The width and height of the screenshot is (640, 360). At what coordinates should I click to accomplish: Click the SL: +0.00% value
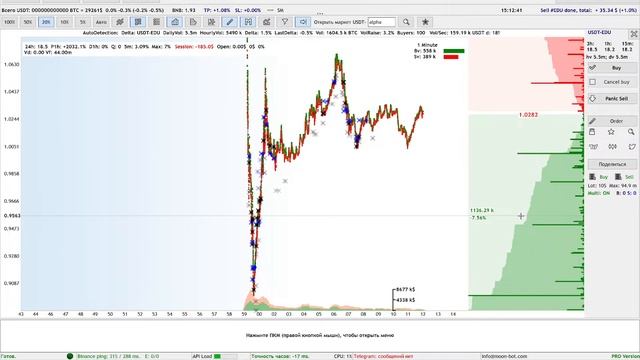[248, 10]
